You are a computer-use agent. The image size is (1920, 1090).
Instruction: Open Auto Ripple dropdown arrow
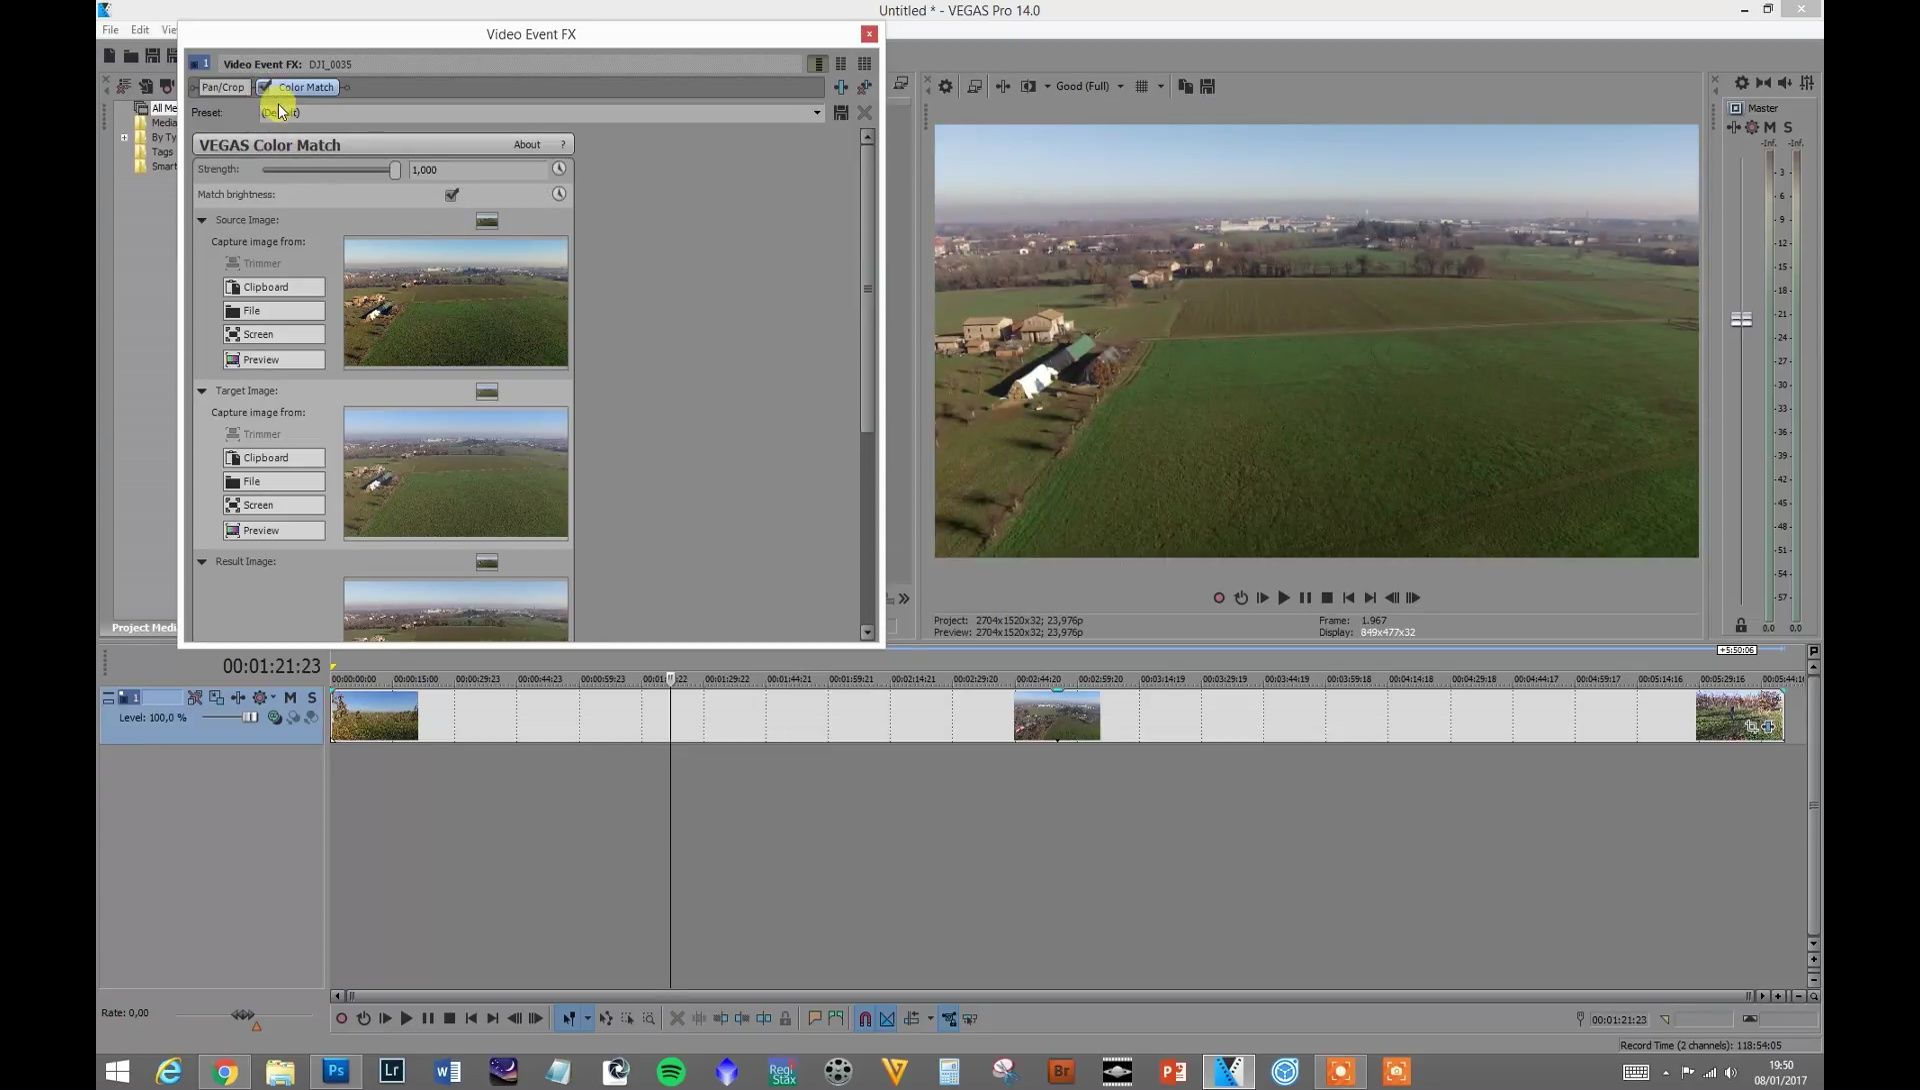point(930,1019)
